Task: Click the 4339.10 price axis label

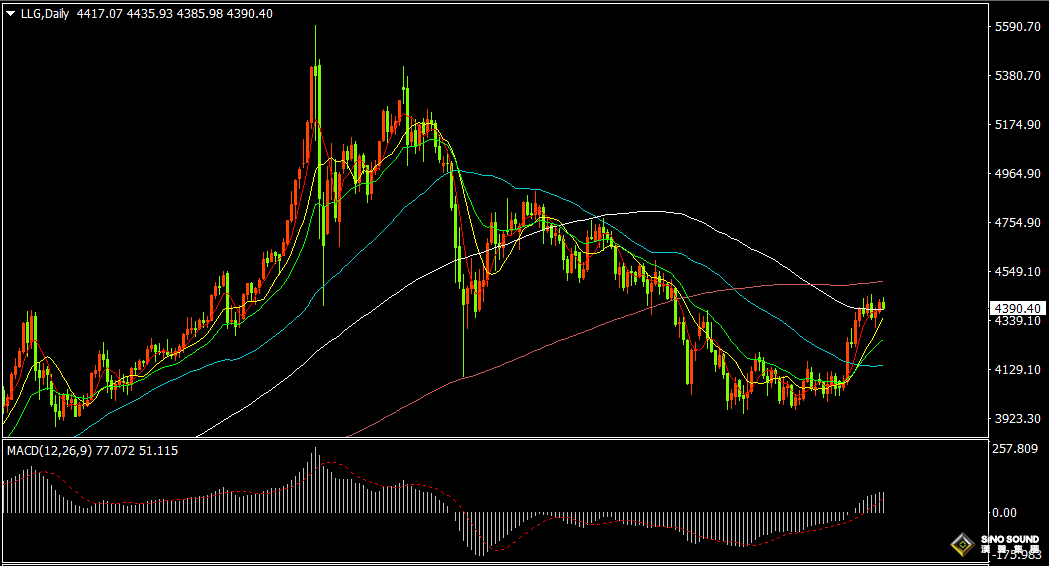Action: (x=1018, y=321)
